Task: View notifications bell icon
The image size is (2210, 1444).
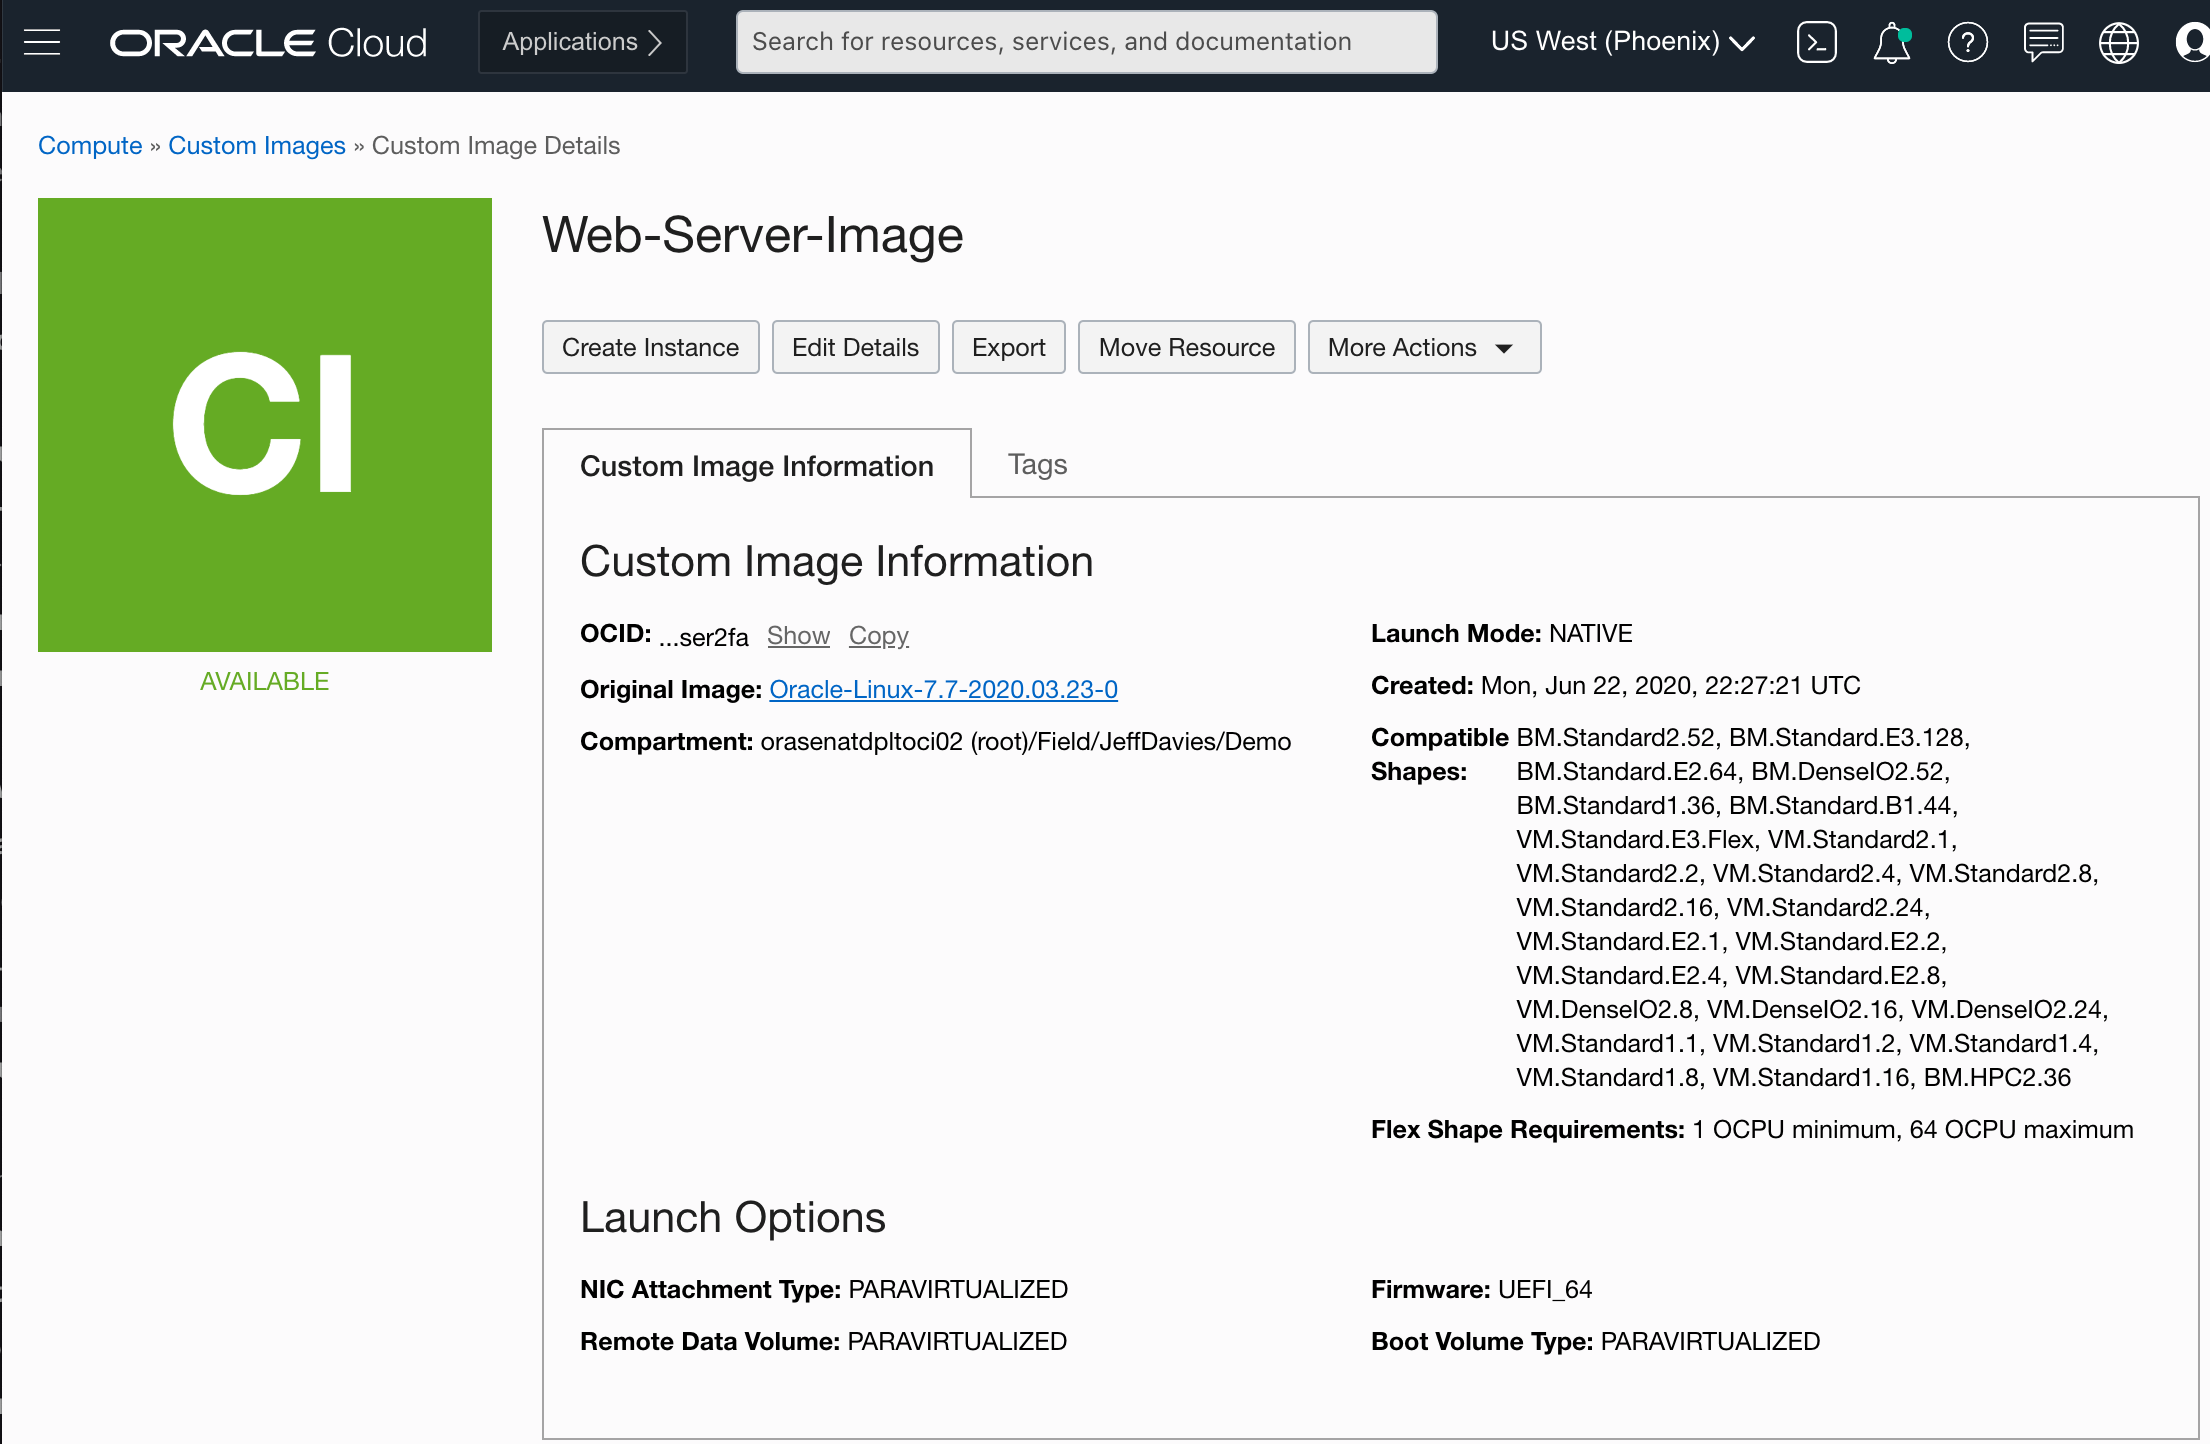Action: (1891, 40)
